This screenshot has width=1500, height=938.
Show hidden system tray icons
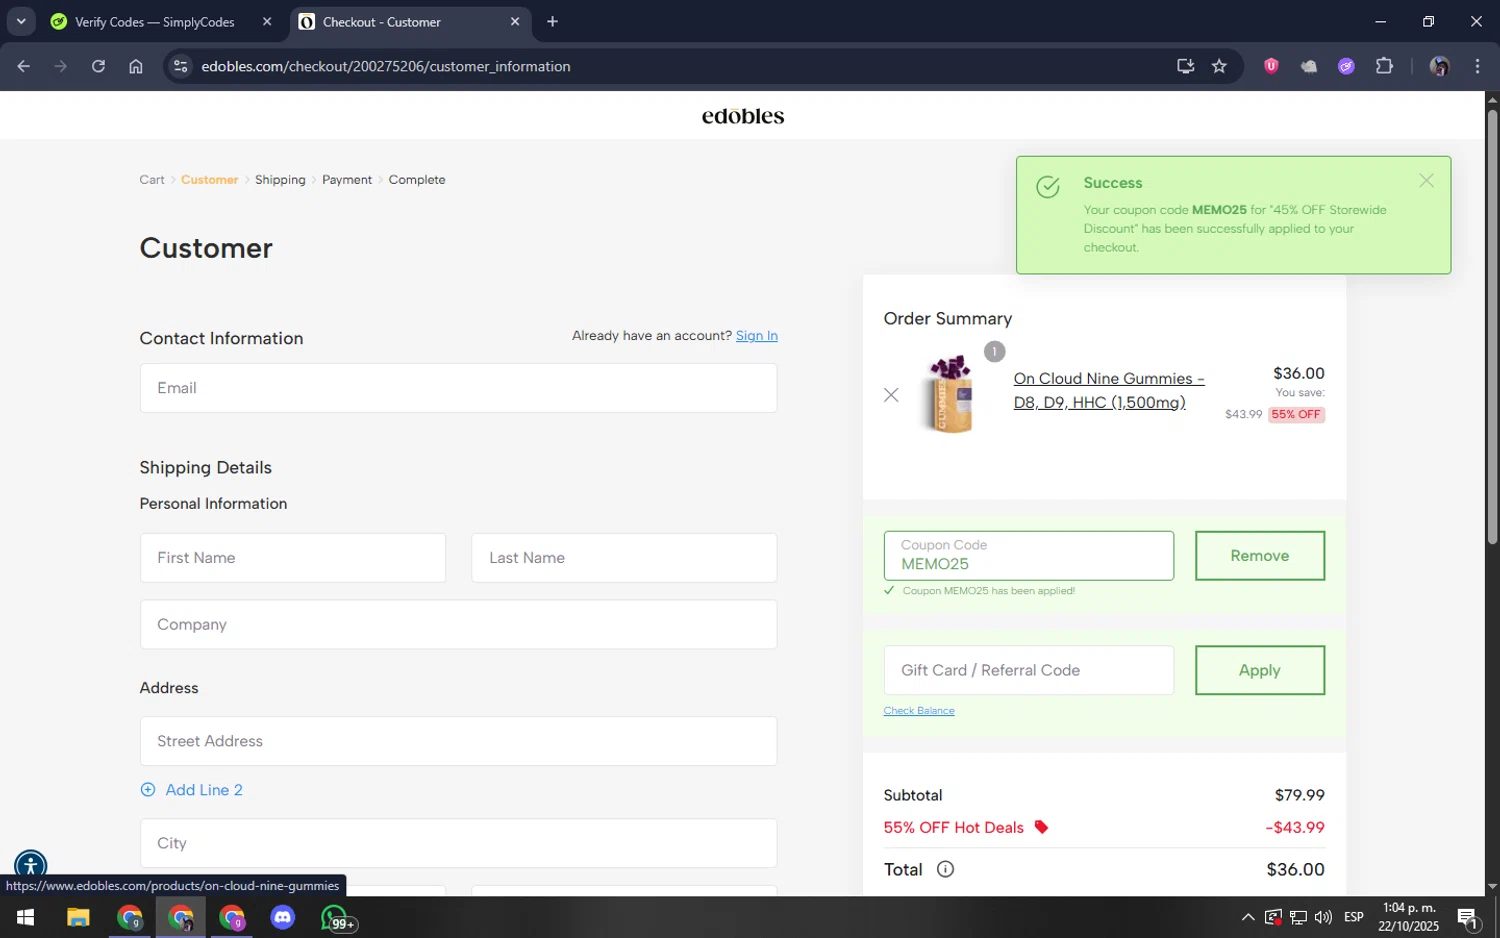[x=1248, y=917]
